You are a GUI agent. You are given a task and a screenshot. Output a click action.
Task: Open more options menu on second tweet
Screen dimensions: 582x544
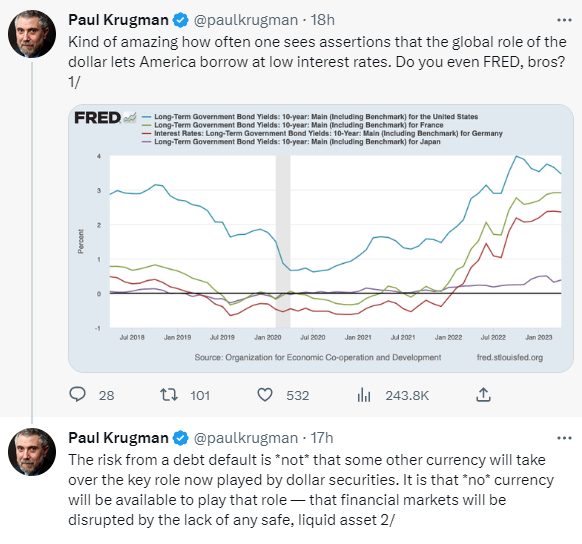[564, 438]
